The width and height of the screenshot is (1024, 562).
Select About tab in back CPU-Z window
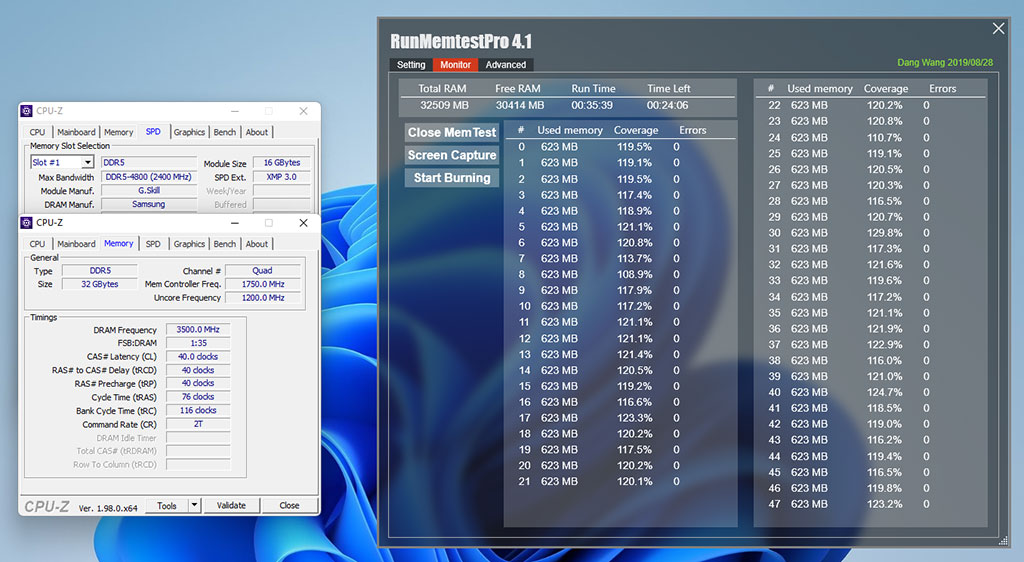[x=257, y=132]
